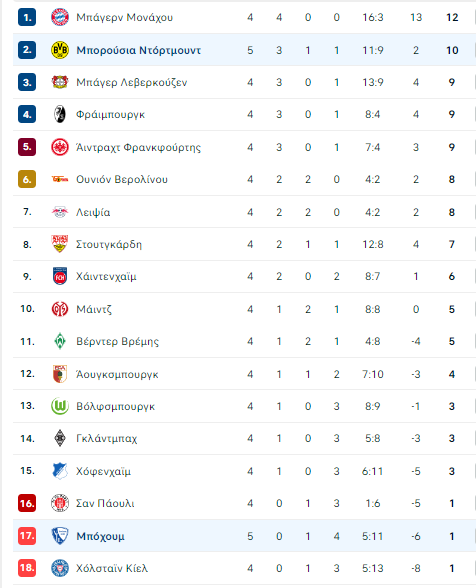Click the Freiburg club crest

click(60, 114)
